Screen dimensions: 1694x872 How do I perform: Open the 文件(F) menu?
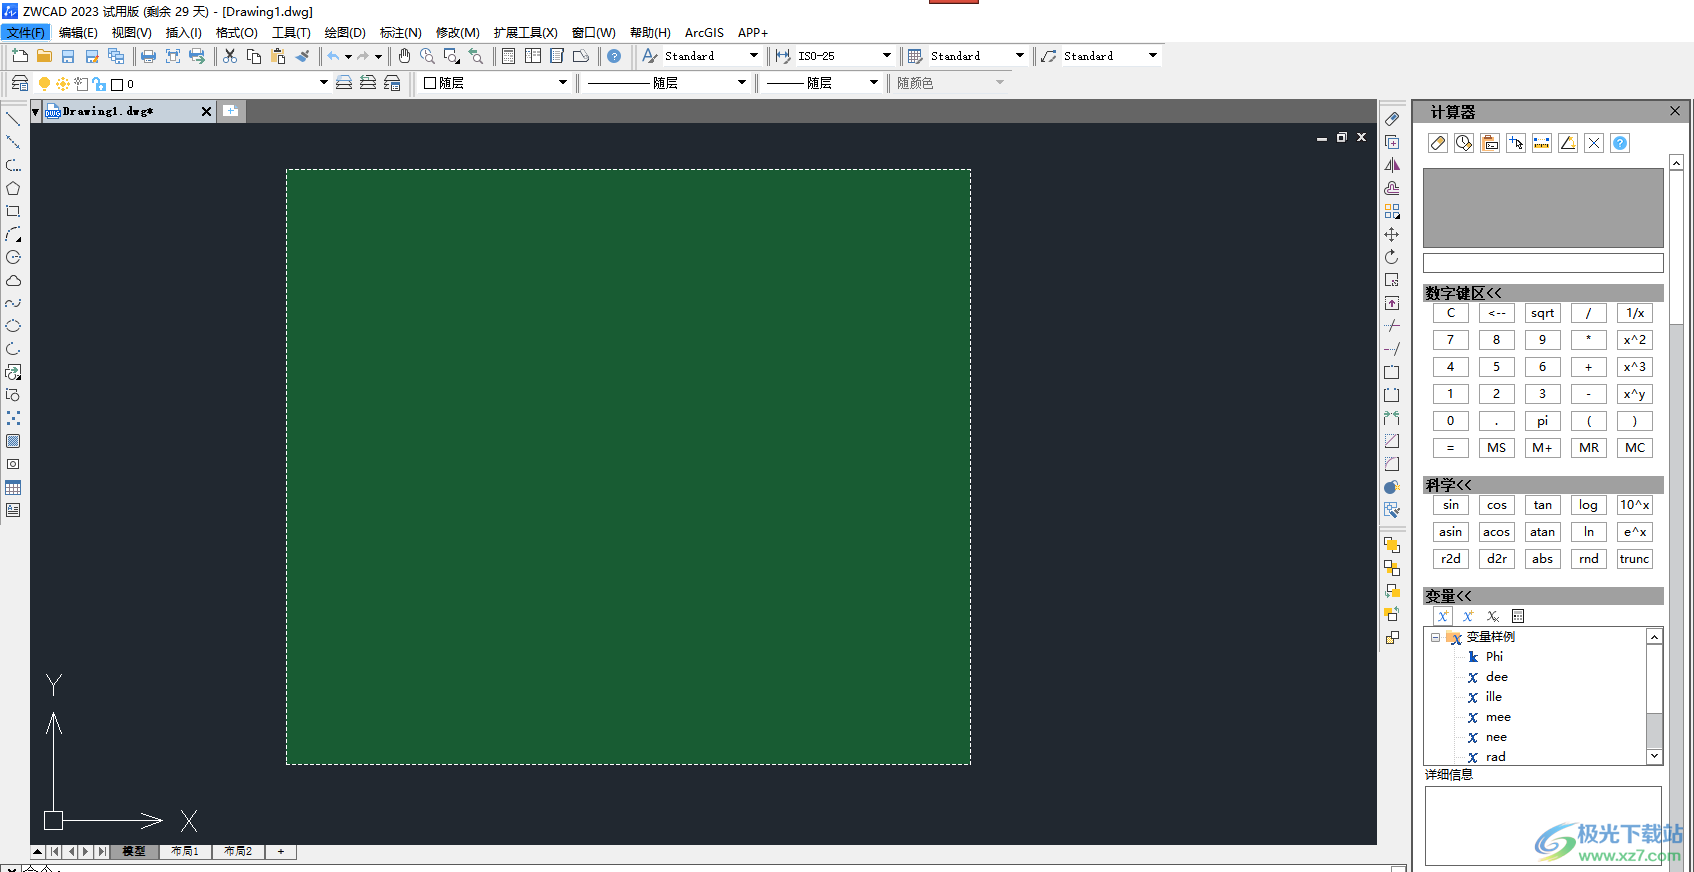tap(26, 33)
